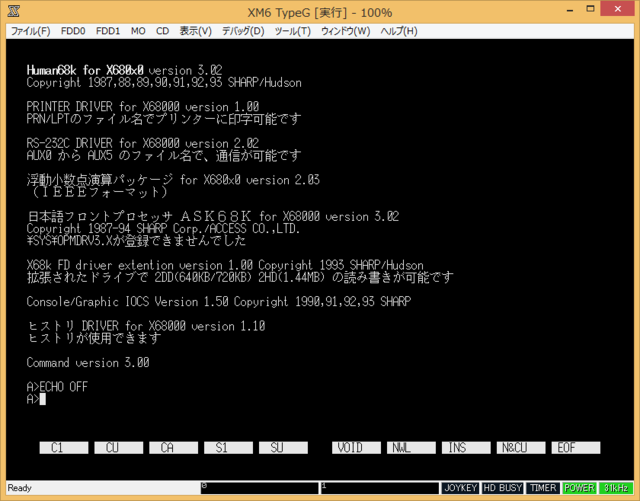Click the INS function key label
The image size is (640, 501).
tap(466, 448)
